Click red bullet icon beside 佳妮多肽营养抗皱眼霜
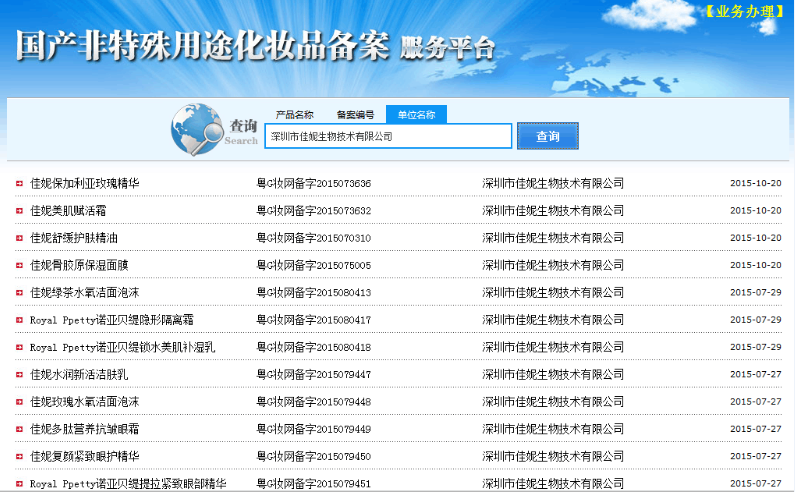 click(19, 430)
